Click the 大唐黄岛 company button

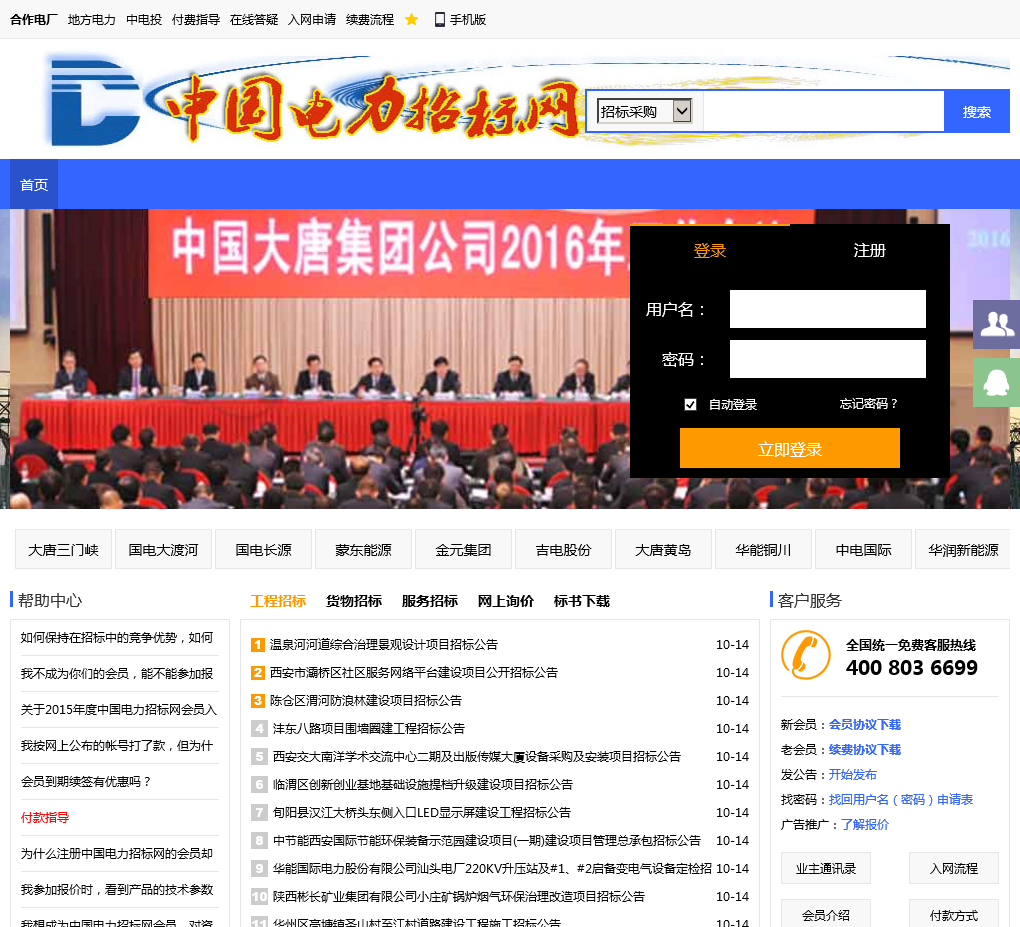point(663,550)
